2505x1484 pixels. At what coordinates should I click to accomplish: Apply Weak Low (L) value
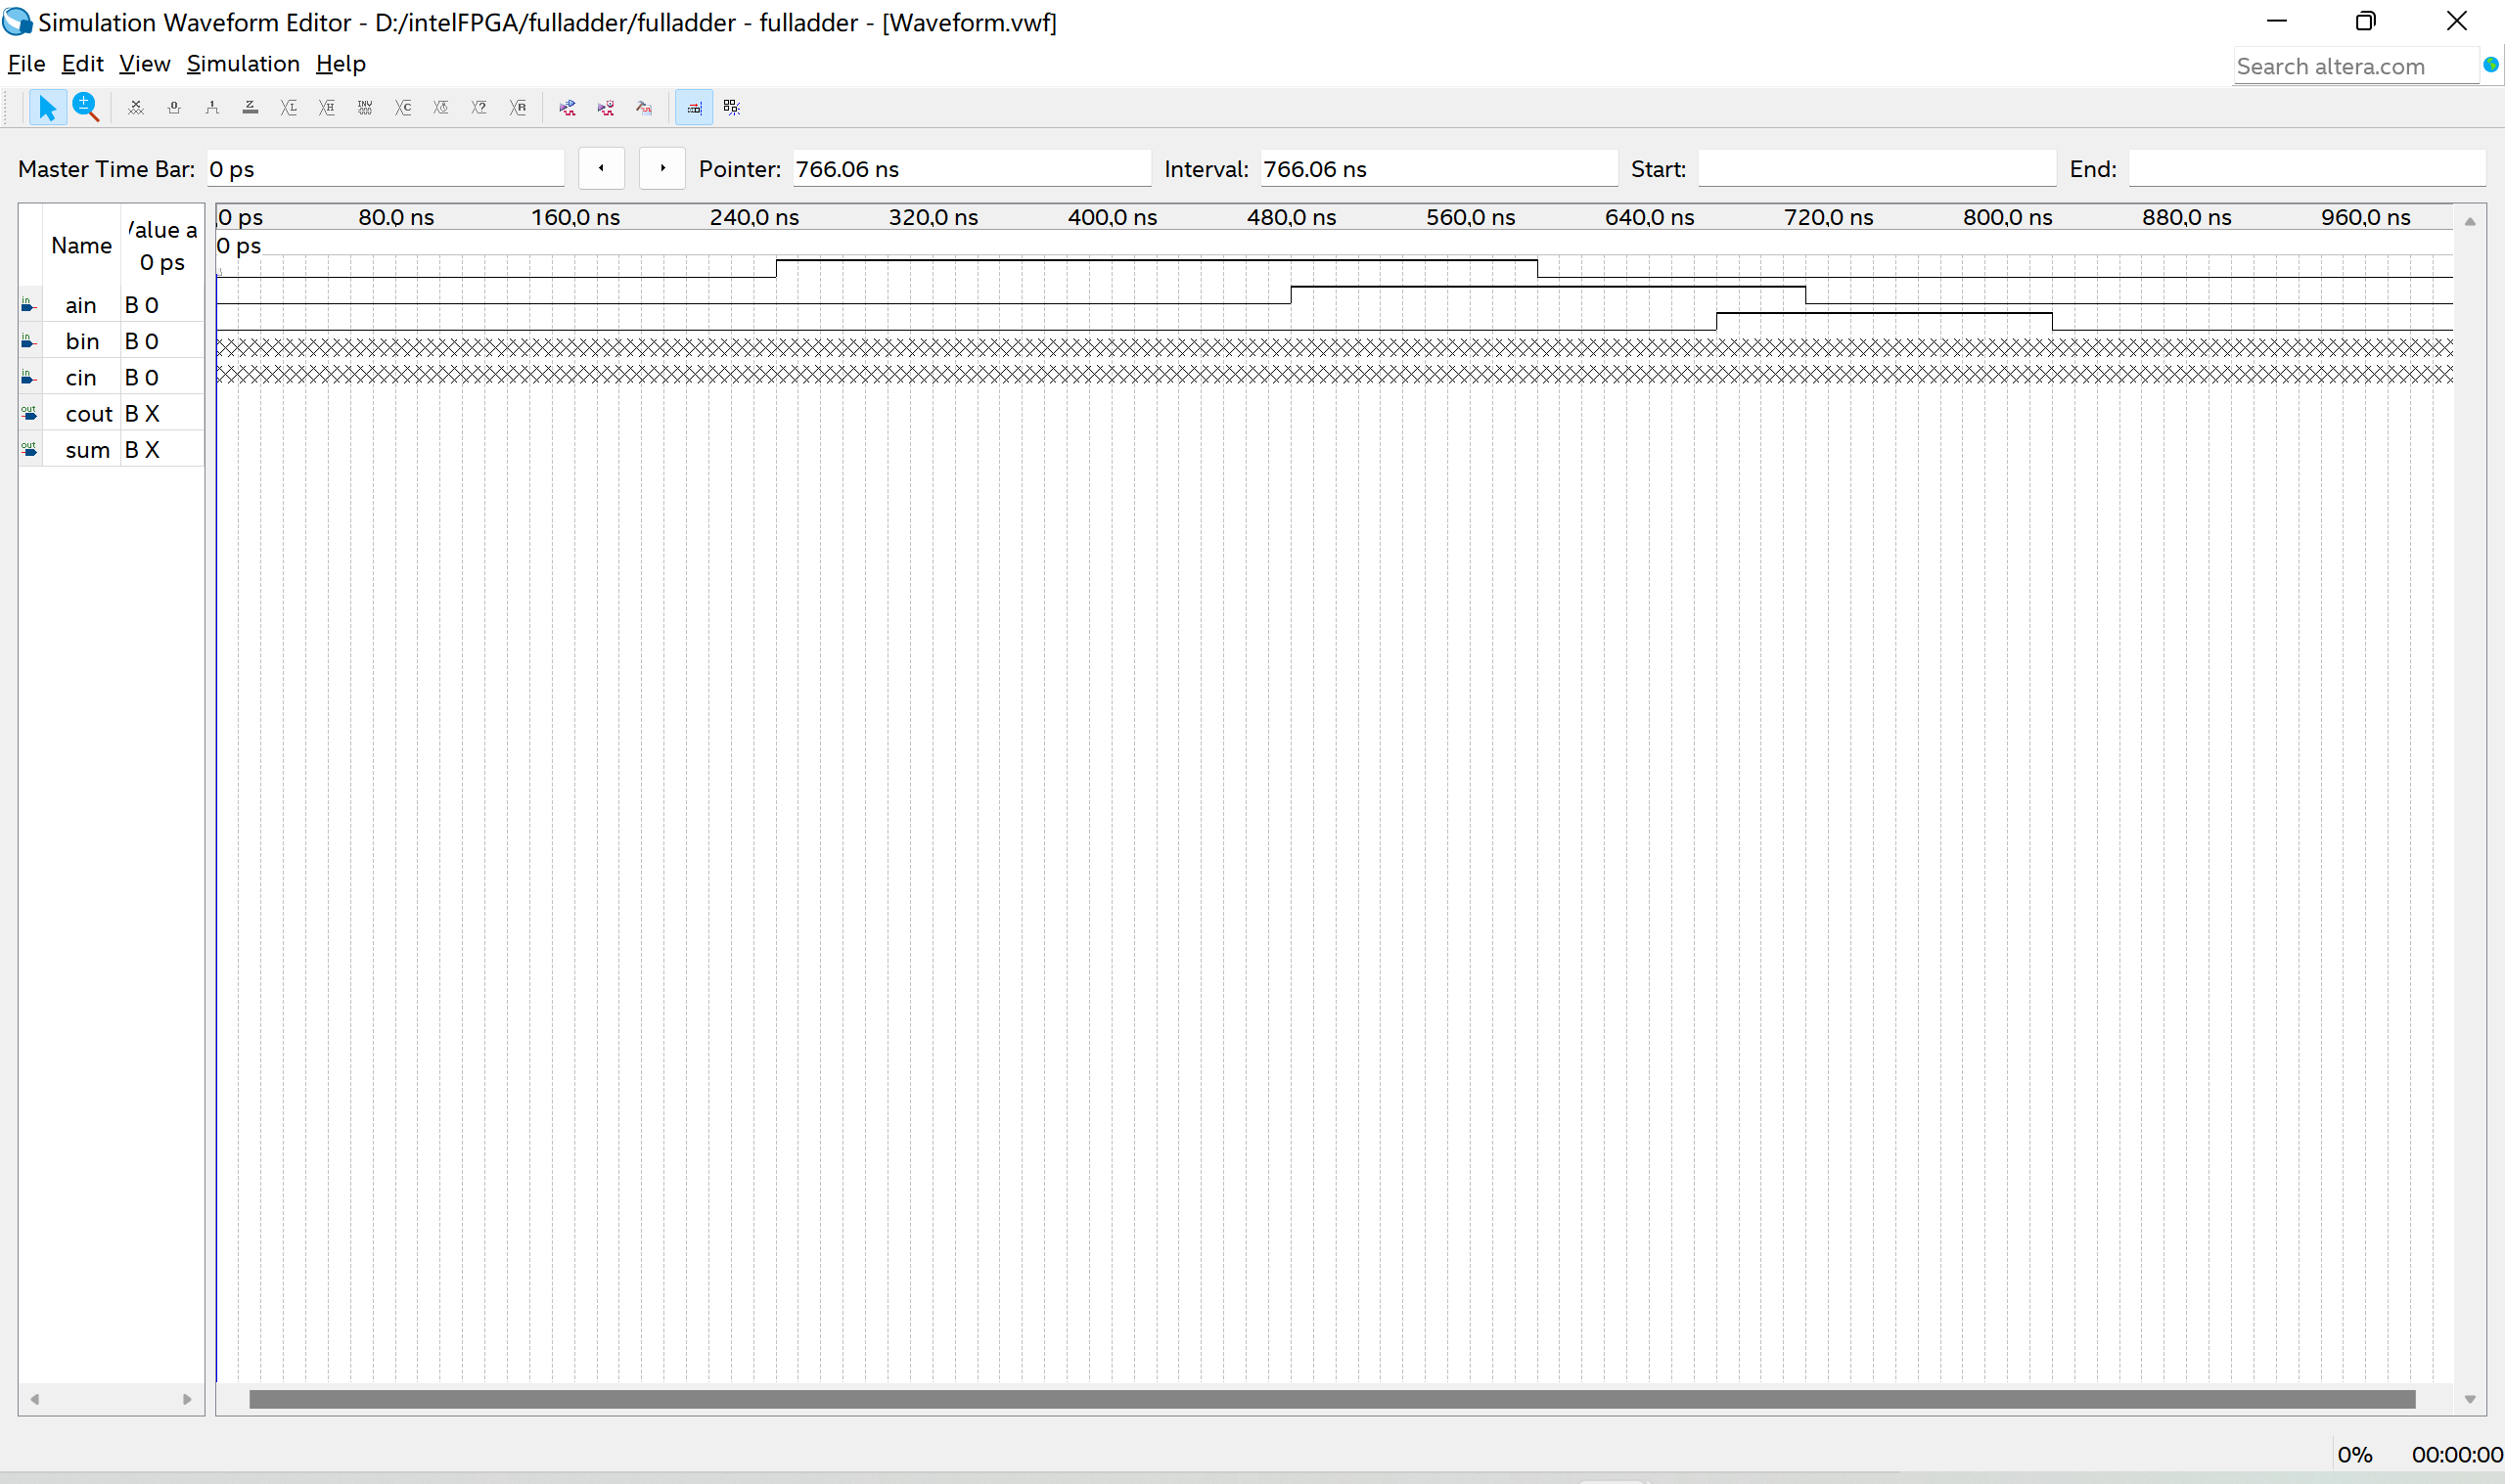coord(288,107)
